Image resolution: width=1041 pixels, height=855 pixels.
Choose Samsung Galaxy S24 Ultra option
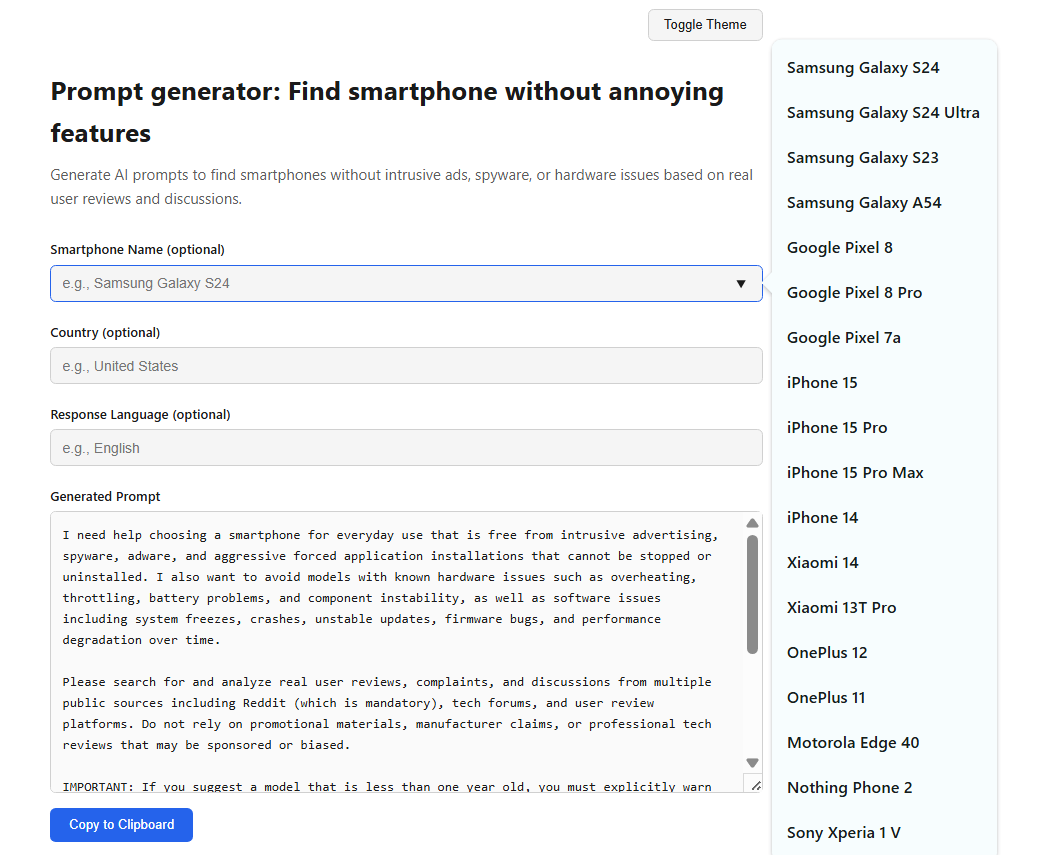(x=883, y=113)
